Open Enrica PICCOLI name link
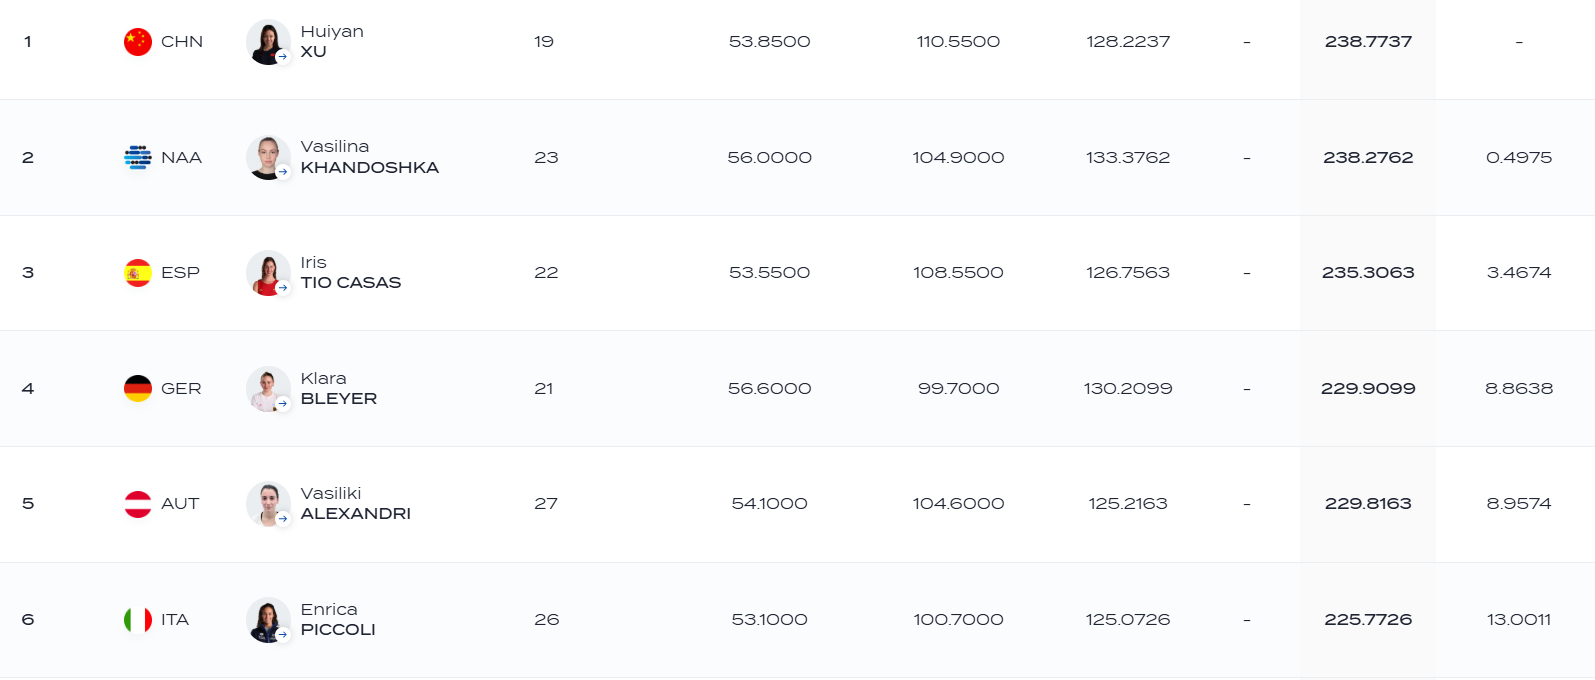1595x680 pixels. pos(338,620)
